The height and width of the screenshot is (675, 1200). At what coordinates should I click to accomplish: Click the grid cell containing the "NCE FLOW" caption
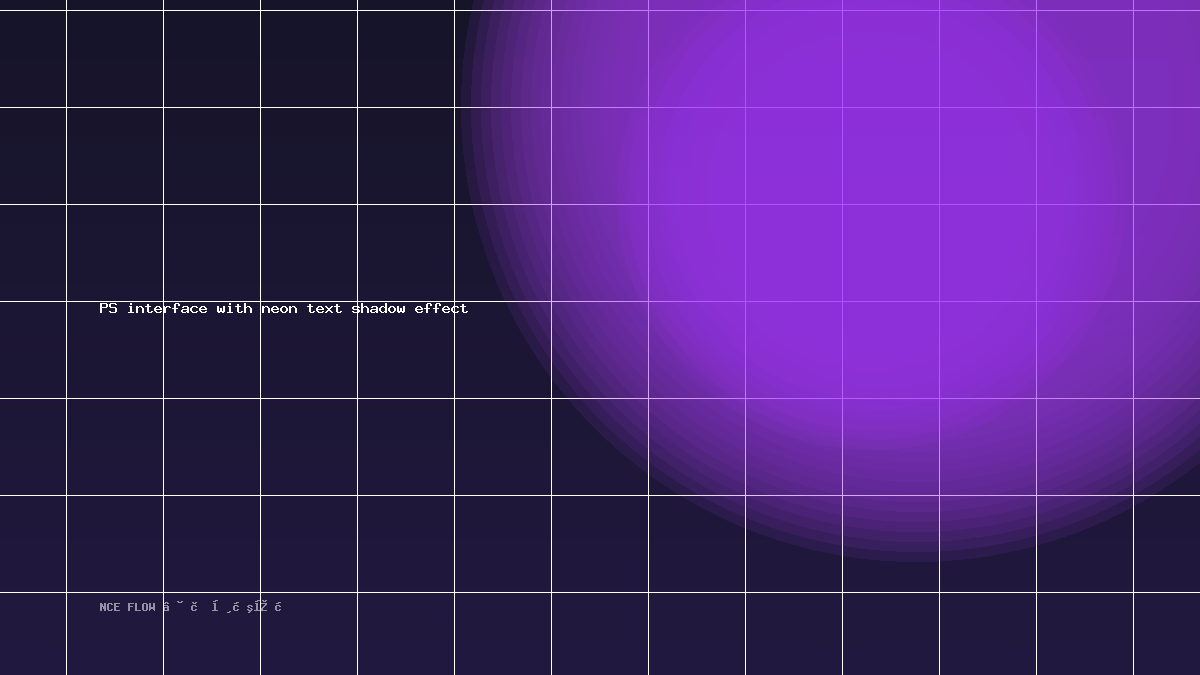(x=115, y=634)
